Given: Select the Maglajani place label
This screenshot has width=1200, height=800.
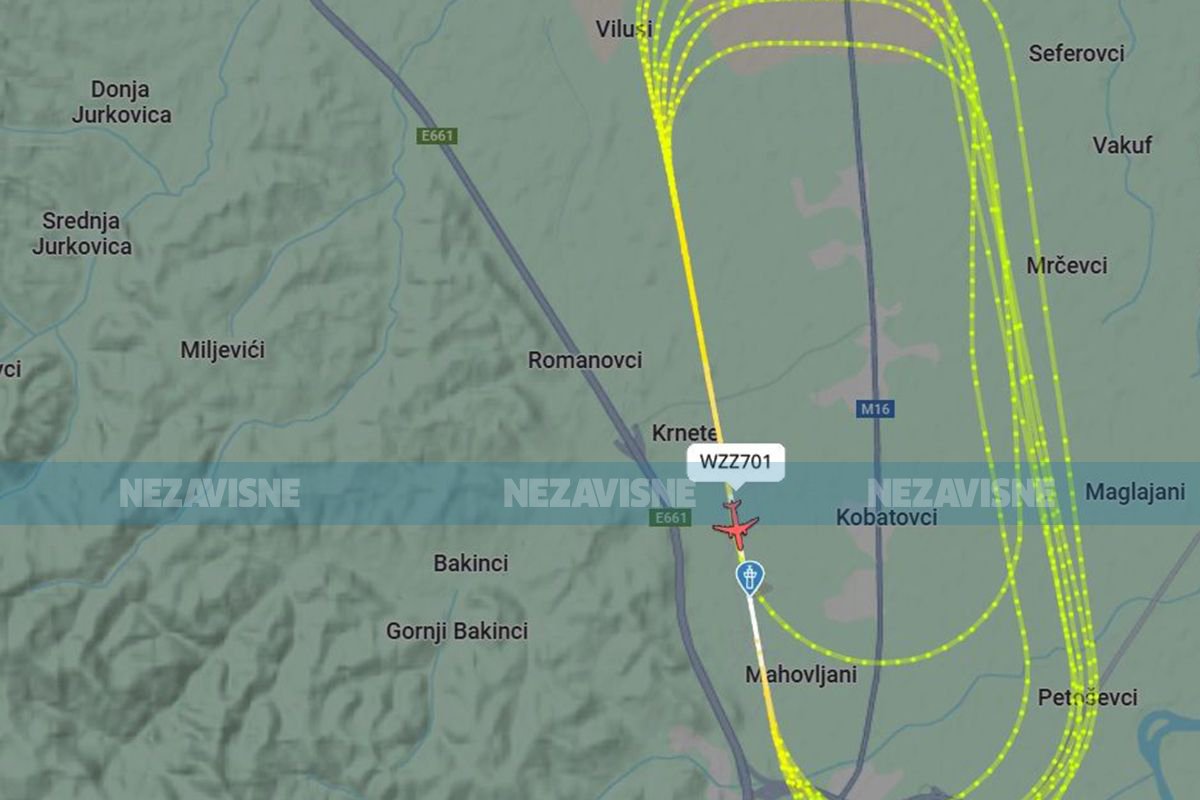Looking at the screenshot, I should (x=1135, y=493).
